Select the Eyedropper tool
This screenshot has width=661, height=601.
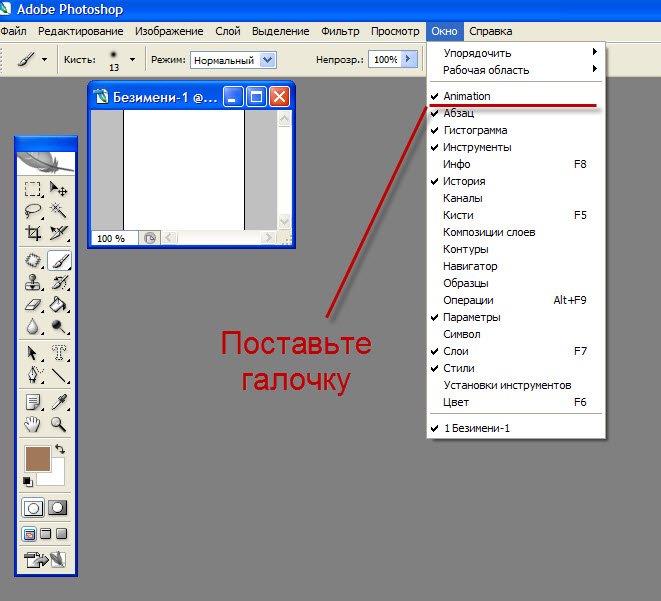[x=59, y=402]
